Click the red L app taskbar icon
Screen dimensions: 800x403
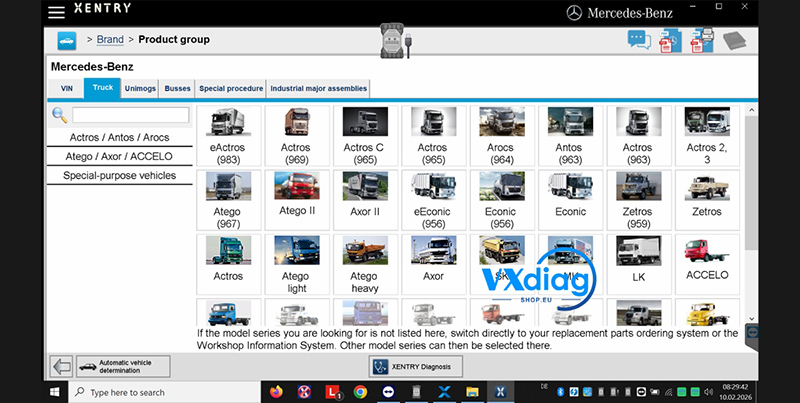[x=333, y=392]
